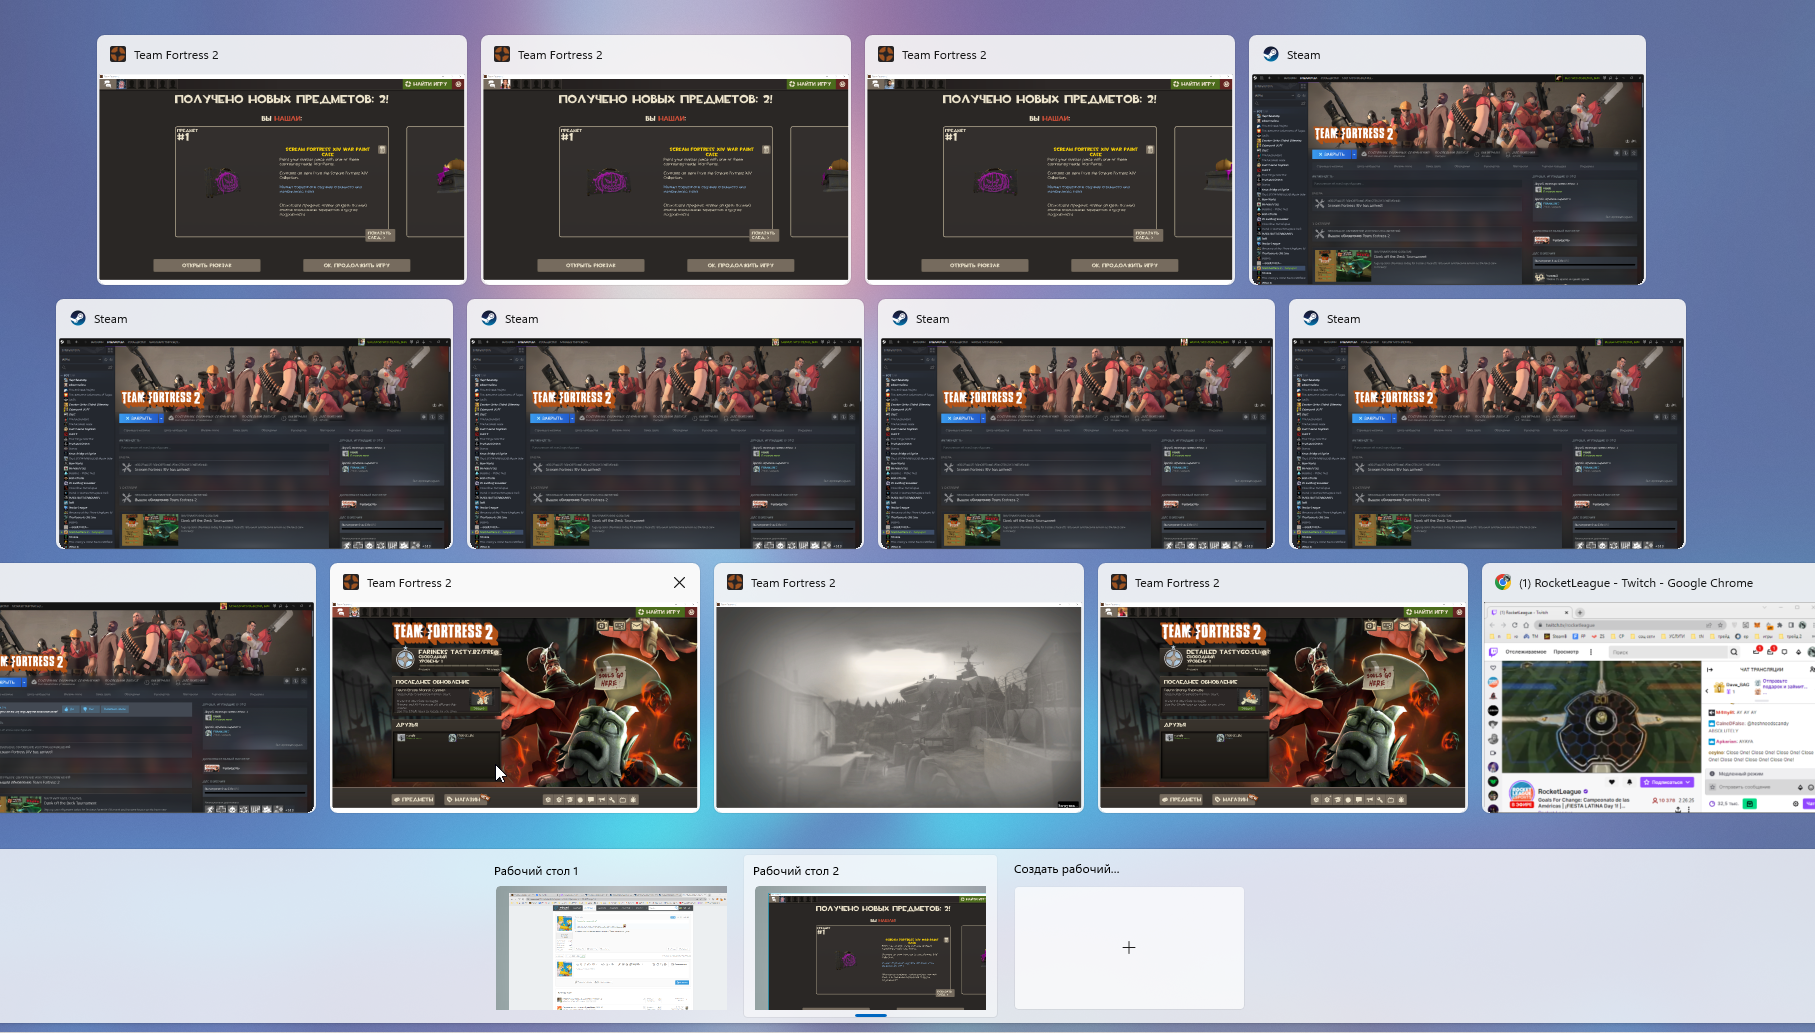Screen dimensions: 1815x1033
Task: Click the Steam icon of the top-row Steam window
Action: [x=1271, y=55]
